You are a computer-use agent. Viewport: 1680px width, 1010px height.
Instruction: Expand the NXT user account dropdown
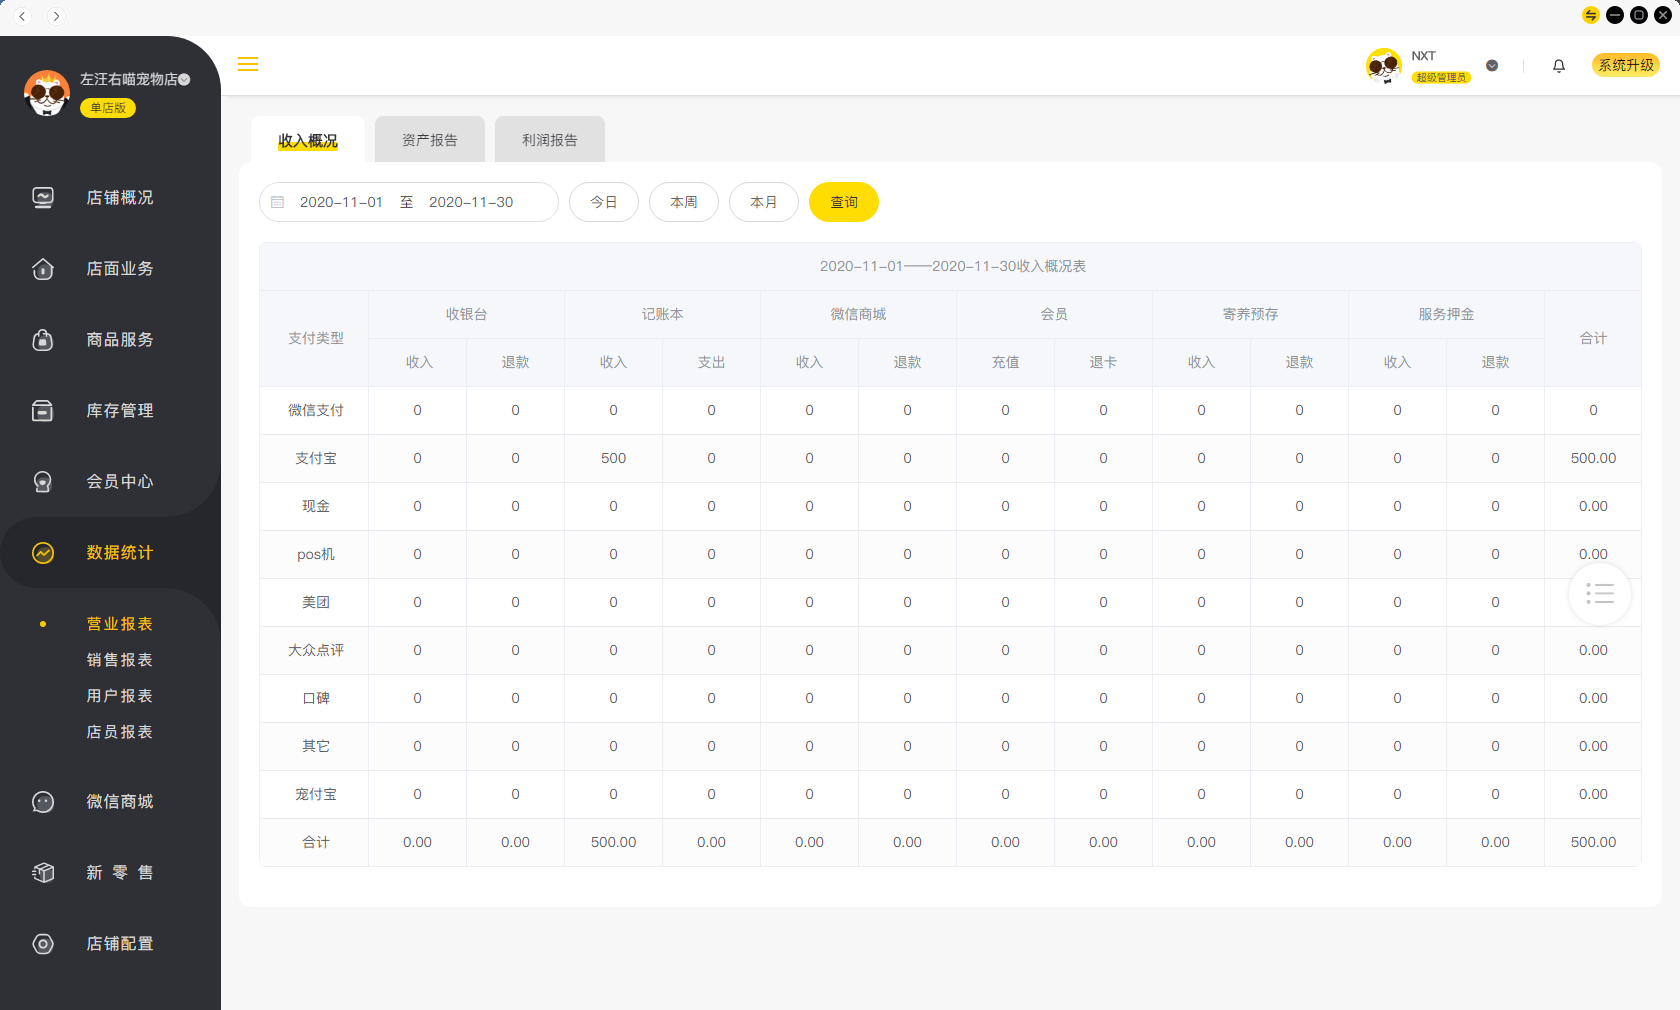point(1491,66)
